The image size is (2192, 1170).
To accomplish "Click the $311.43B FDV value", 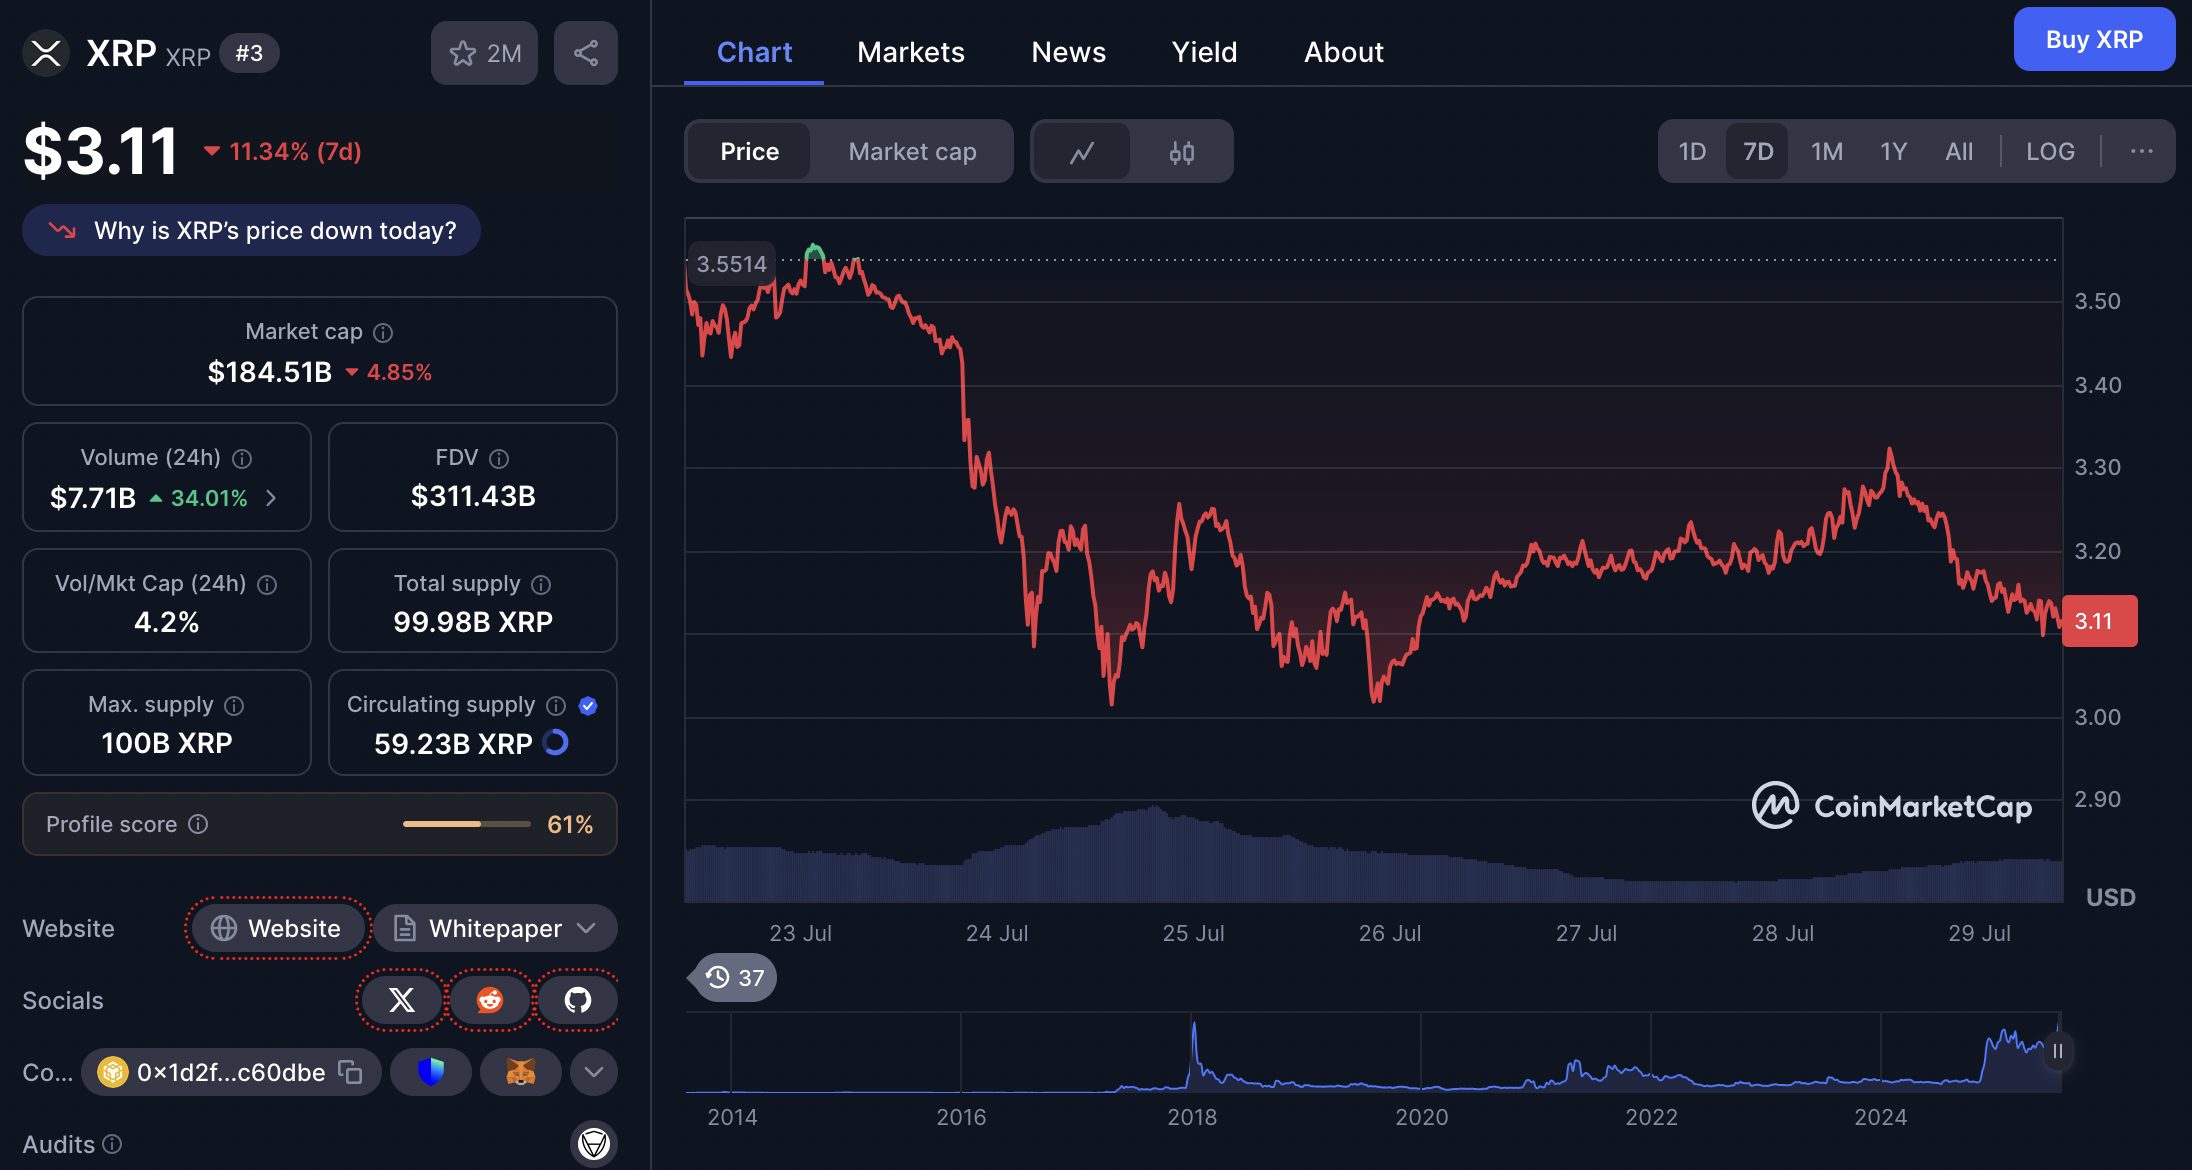I will tap(473, 496).
